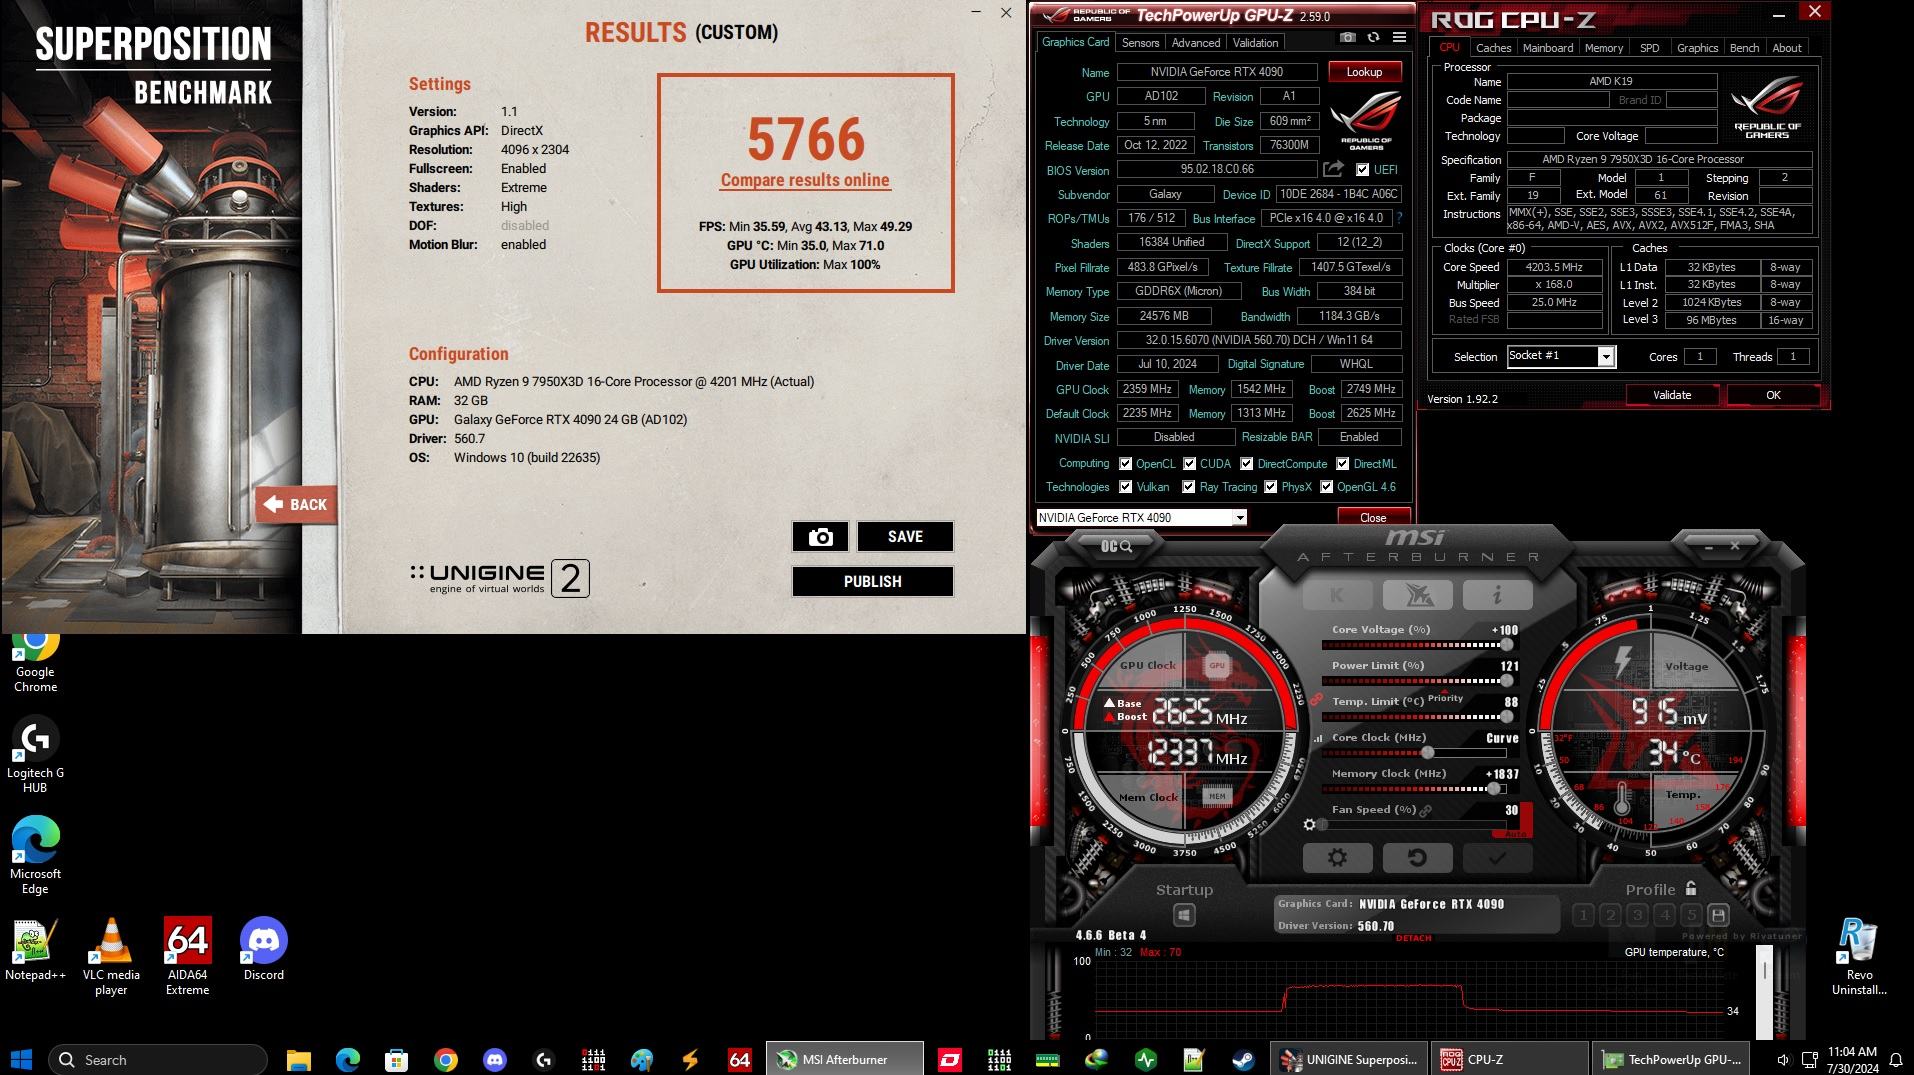Open the GPU-Z hamburger menu
Image resolution: width=1914 pixels, height=1075 pixels.
(1399, 37)
